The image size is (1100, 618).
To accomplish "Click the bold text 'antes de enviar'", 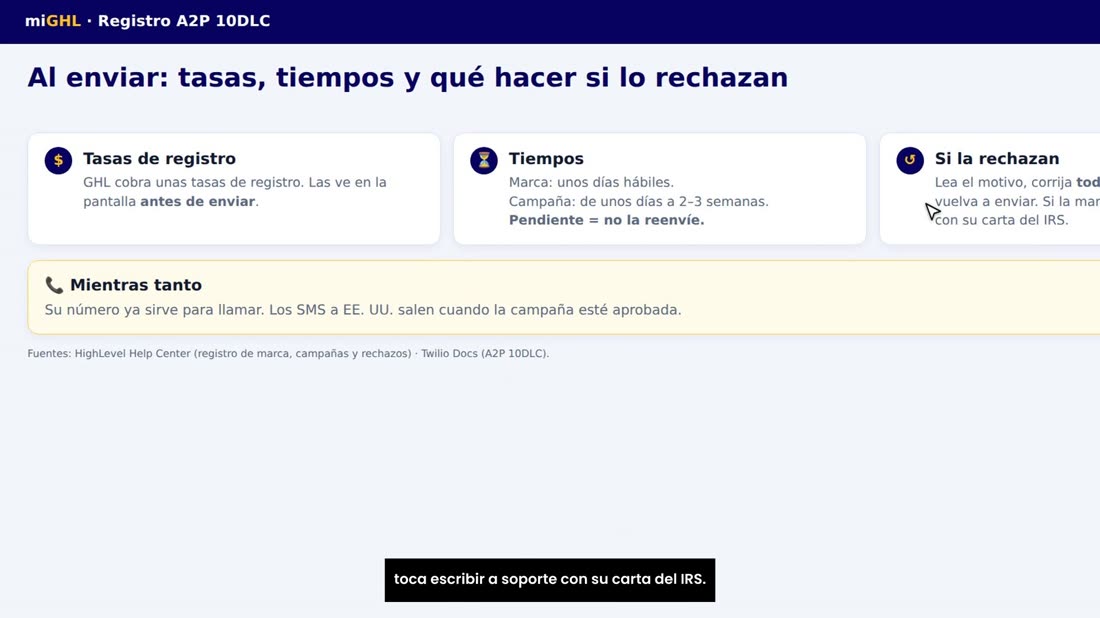I will pyautogui.click(x=197, y=201).
